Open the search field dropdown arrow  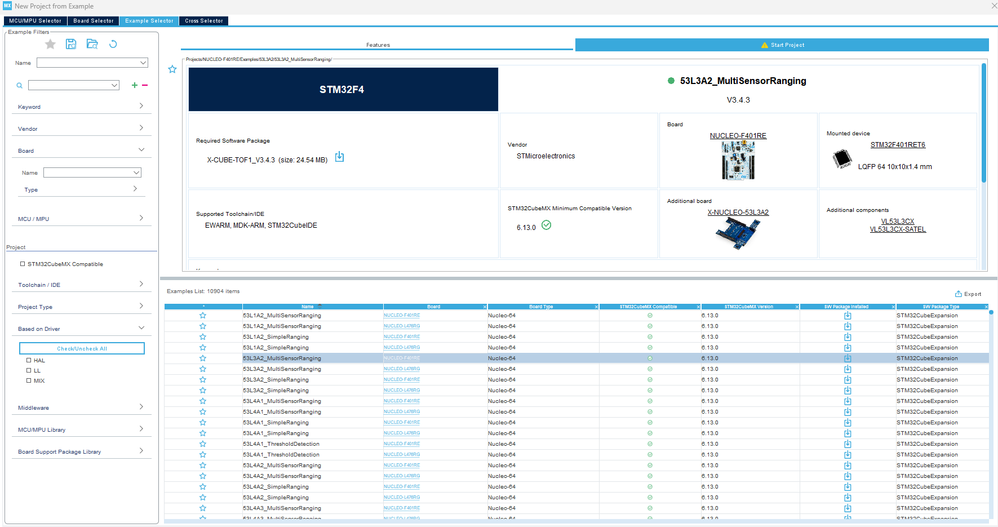(x=115, y=85)
